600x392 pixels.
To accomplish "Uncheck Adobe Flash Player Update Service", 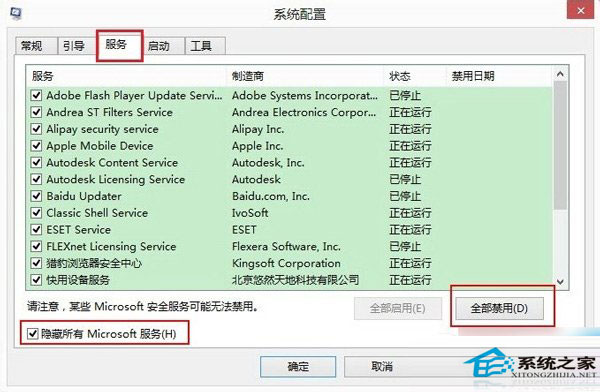I will (36, 95).
